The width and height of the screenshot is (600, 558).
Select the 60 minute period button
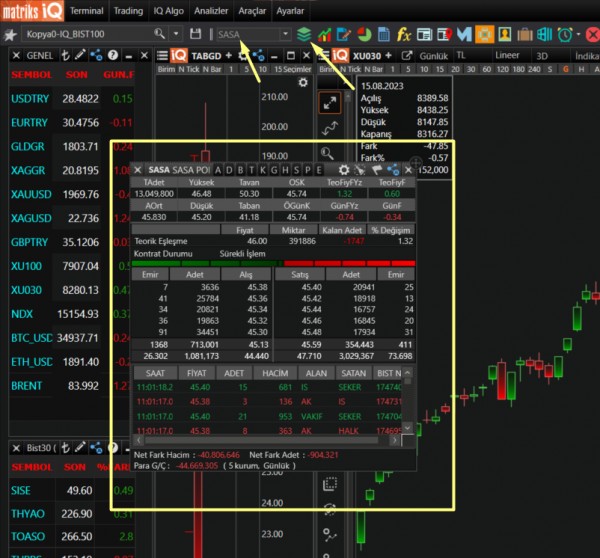486,69
